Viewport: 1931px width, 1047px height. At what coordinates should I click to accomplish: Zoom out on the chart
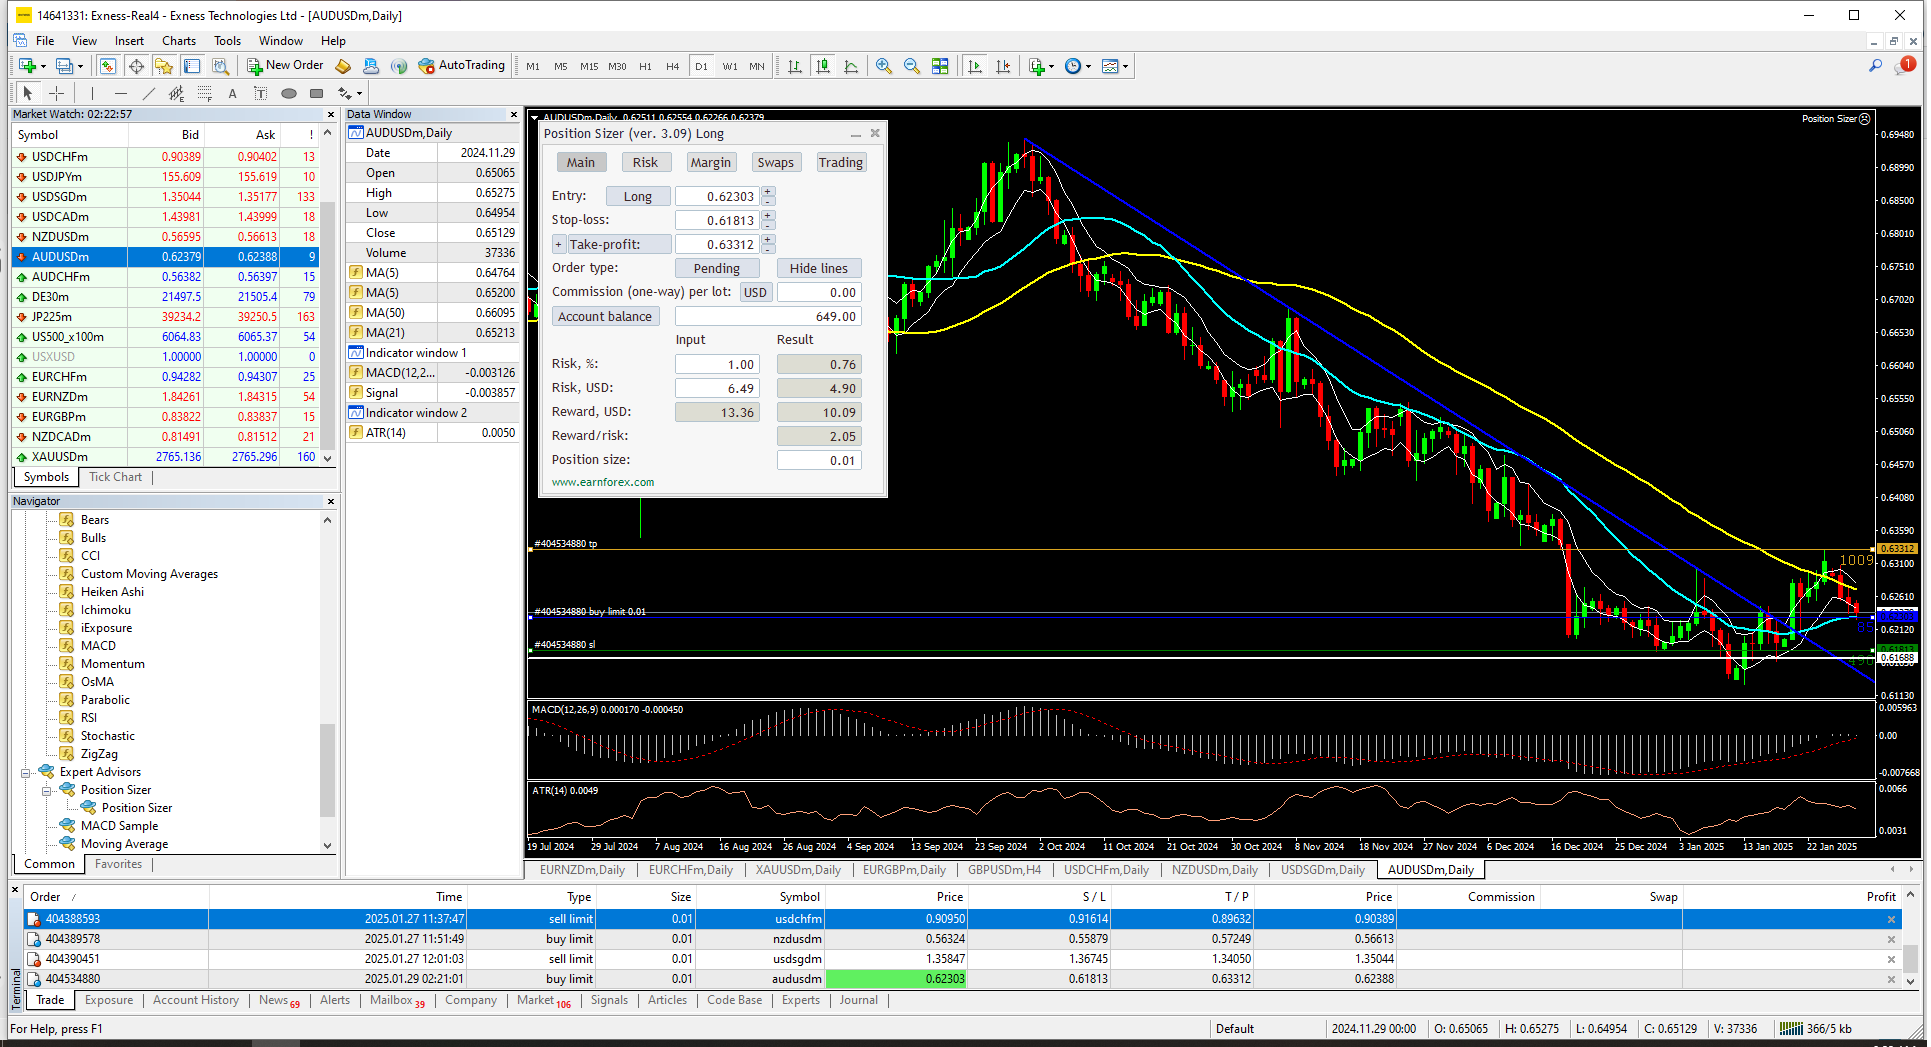coord(912,66)
